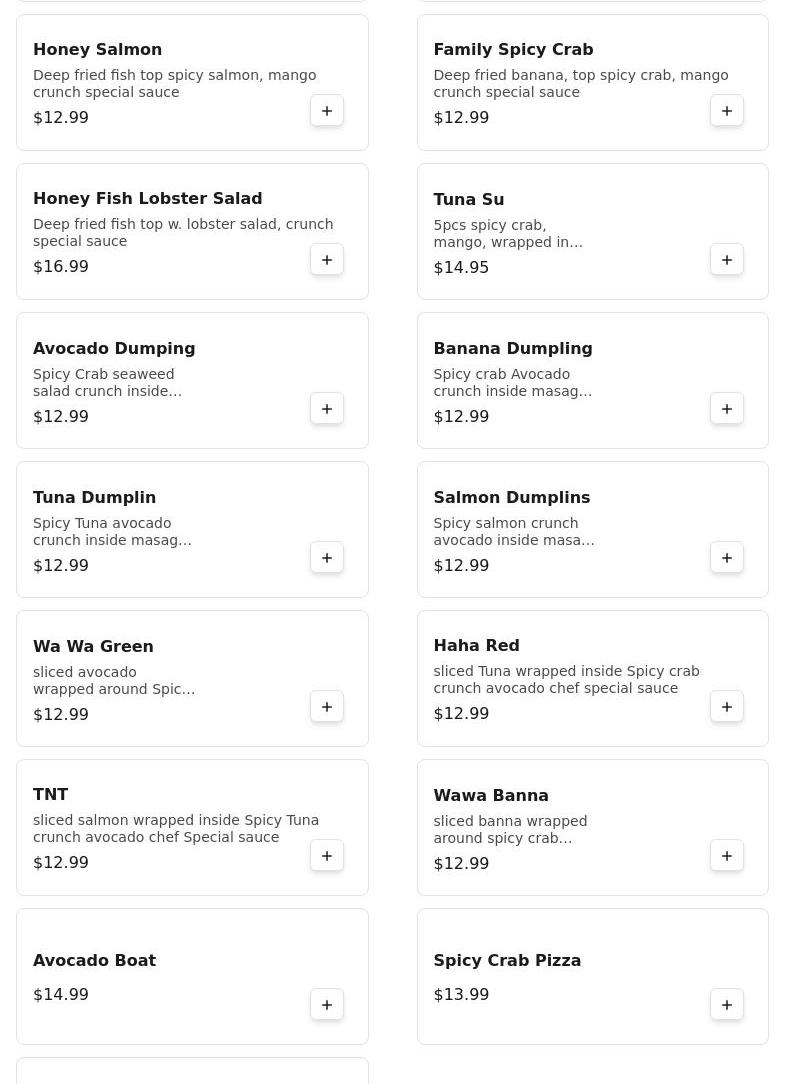Expand truncated Tuna Su description
The height and width of the screenshot is (1084, 785).
508,234
